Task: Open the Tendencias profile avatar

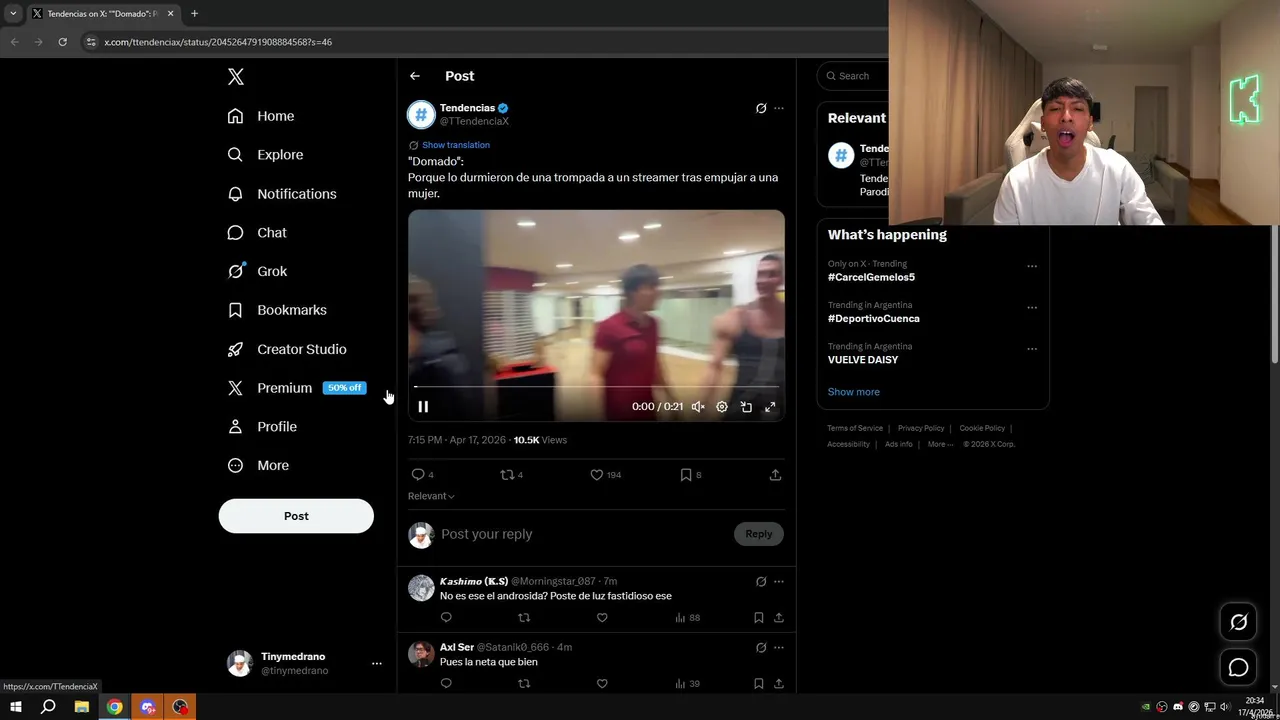Action: 421,114
